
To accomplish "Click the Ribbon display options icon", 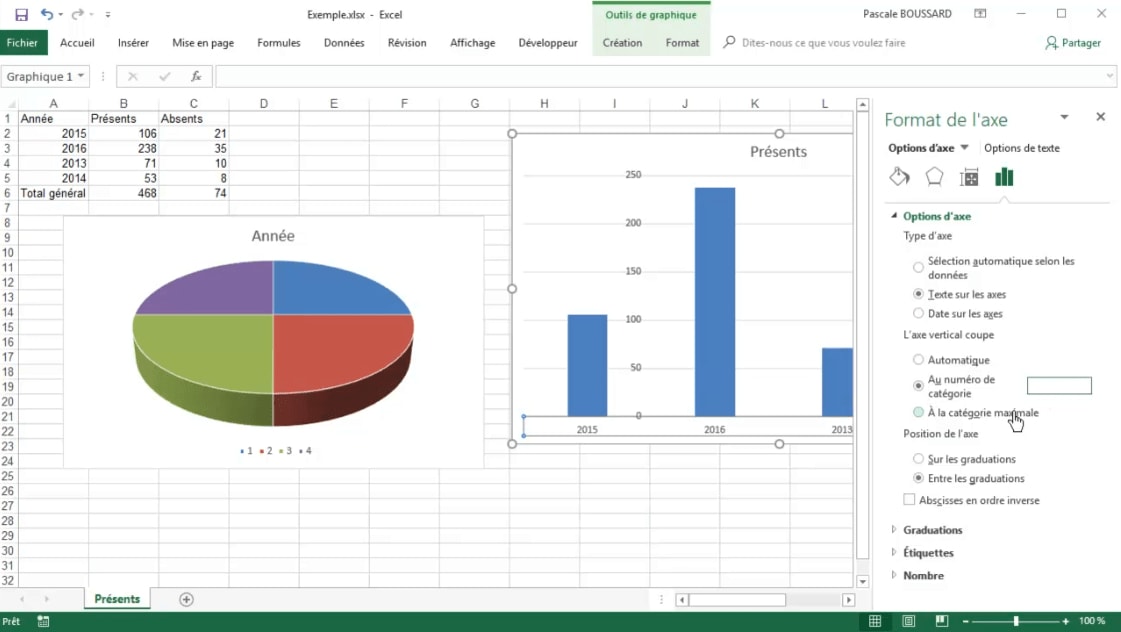I will (x=980, y=14).
